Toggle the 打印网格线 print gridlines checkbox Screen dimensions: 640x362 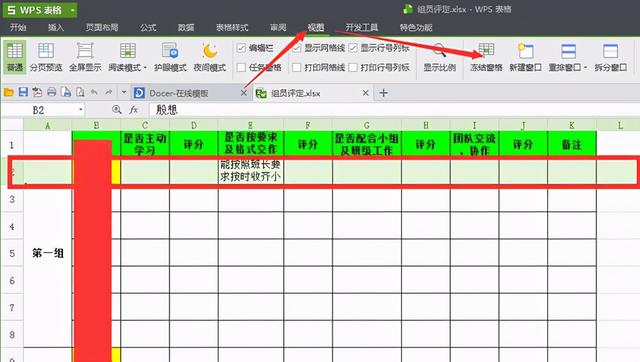click(x=297, y=67)
